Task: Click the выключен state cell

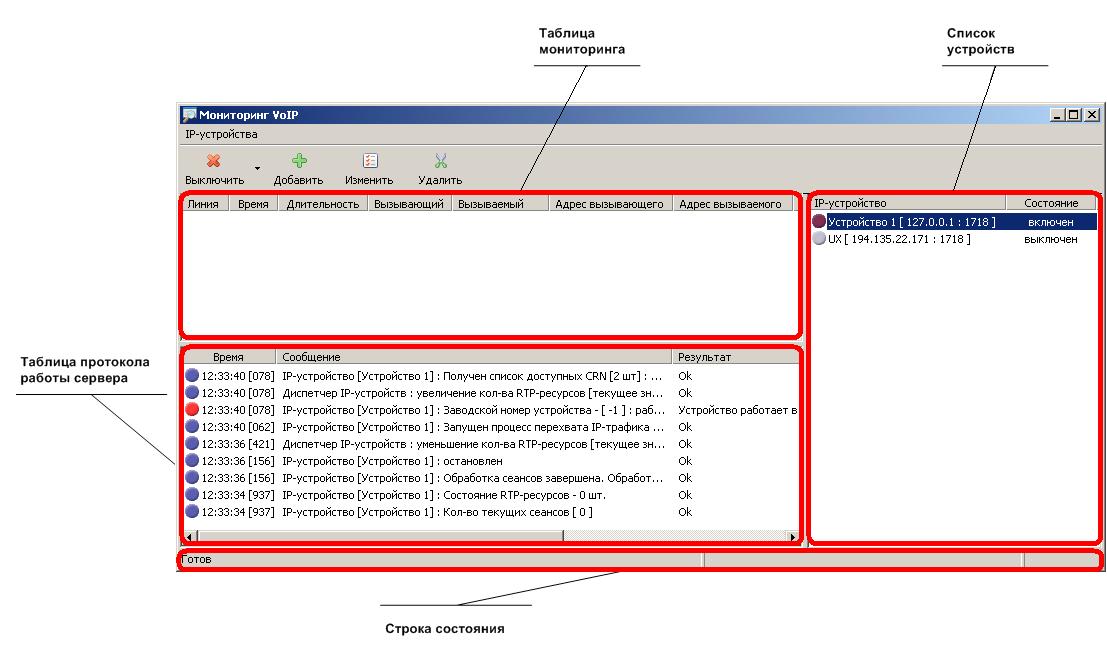Action: pos(1051,239)
